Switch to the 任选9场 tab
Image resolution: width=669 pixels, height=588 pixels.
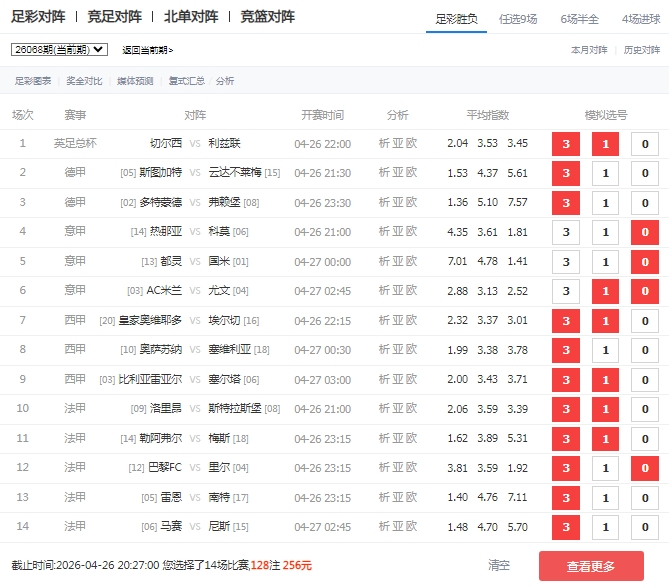tap(521, 19)
